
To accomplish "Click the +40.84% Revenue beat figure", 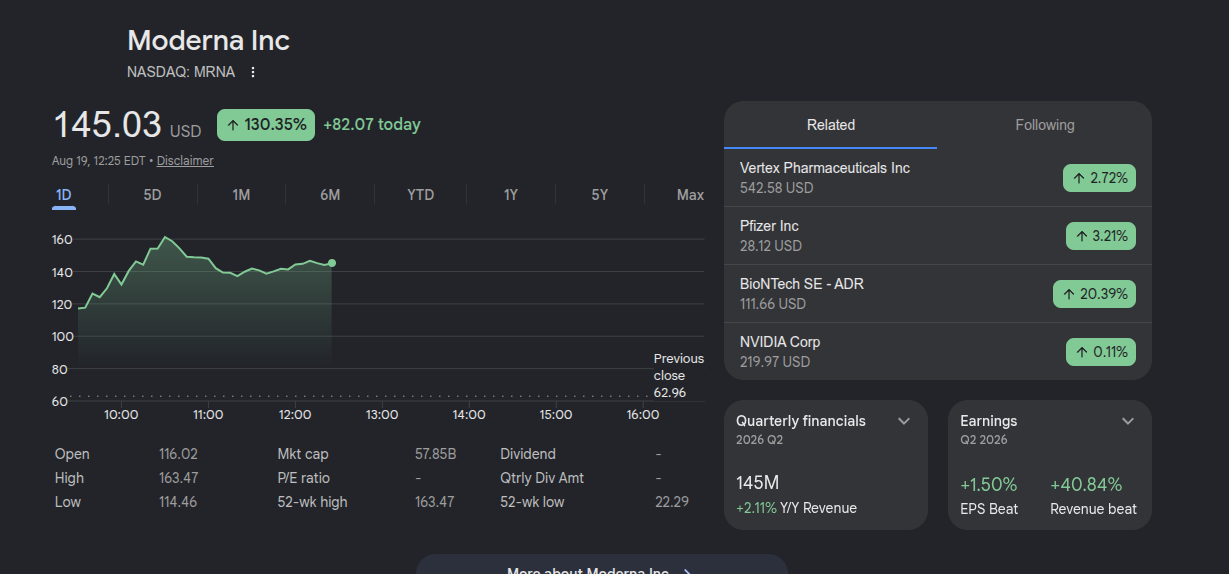I will [x=1086, y=485].
